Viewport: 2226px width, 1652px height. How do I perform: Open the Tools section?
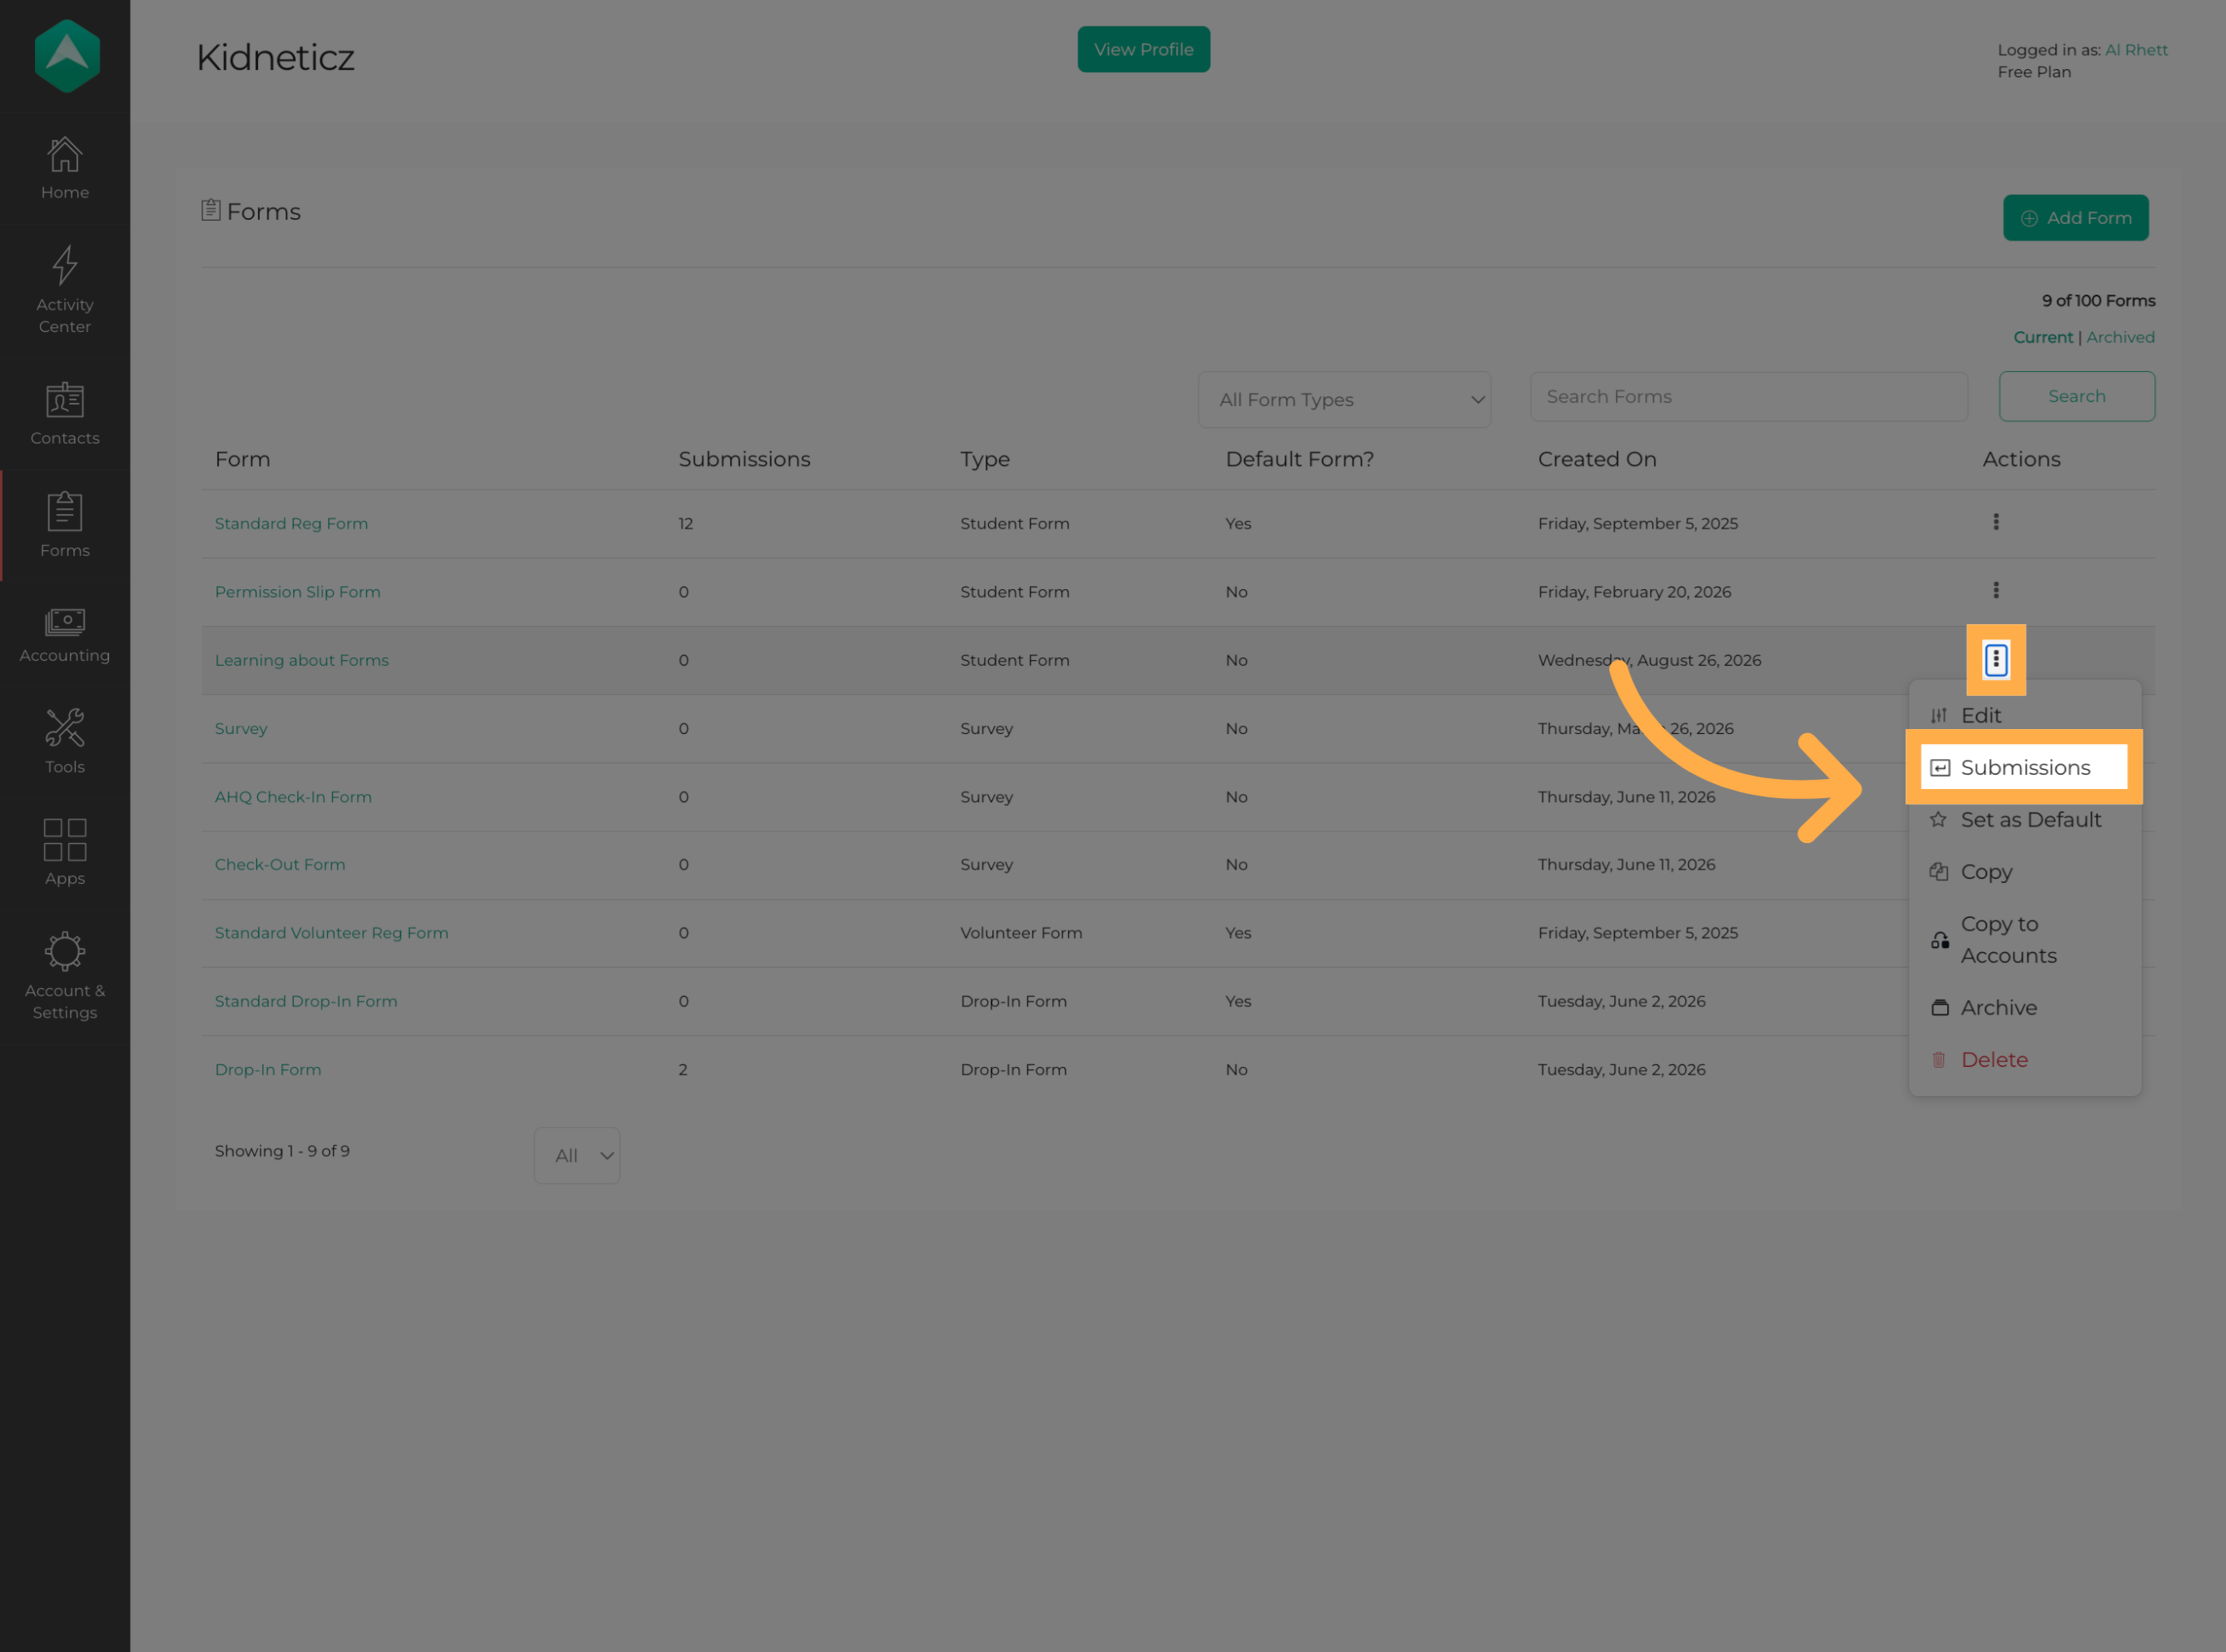click(x=65, y=741)
